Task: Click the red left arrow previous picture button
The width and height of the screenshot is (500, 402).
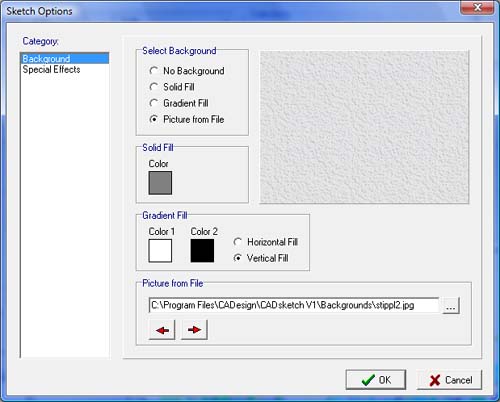Action: pyautogui.click(x=162, y=330)
